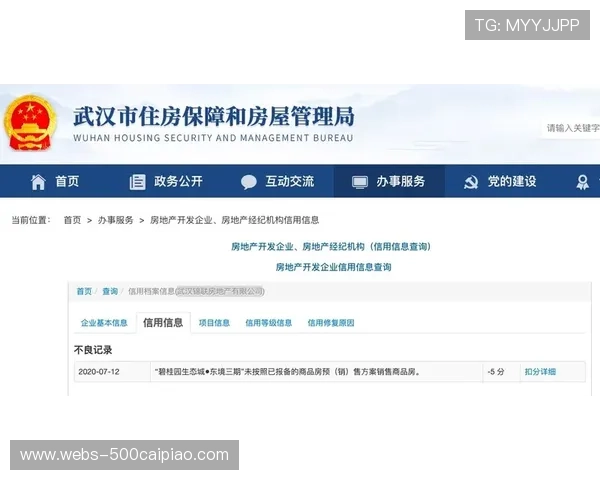This screenshot has height=480, width=600.
Task: Click the 信用档案信息 company name text
Action: pos(196,291)
